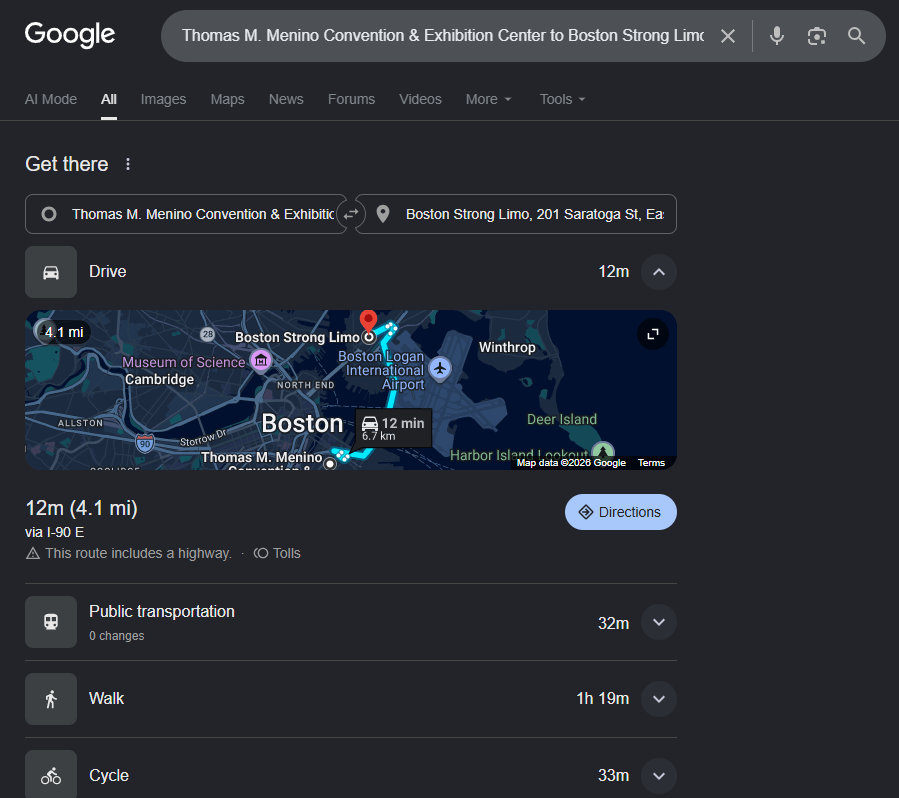Click the Drive car icon
Screen dimensions: 899x798
(51, 272)
